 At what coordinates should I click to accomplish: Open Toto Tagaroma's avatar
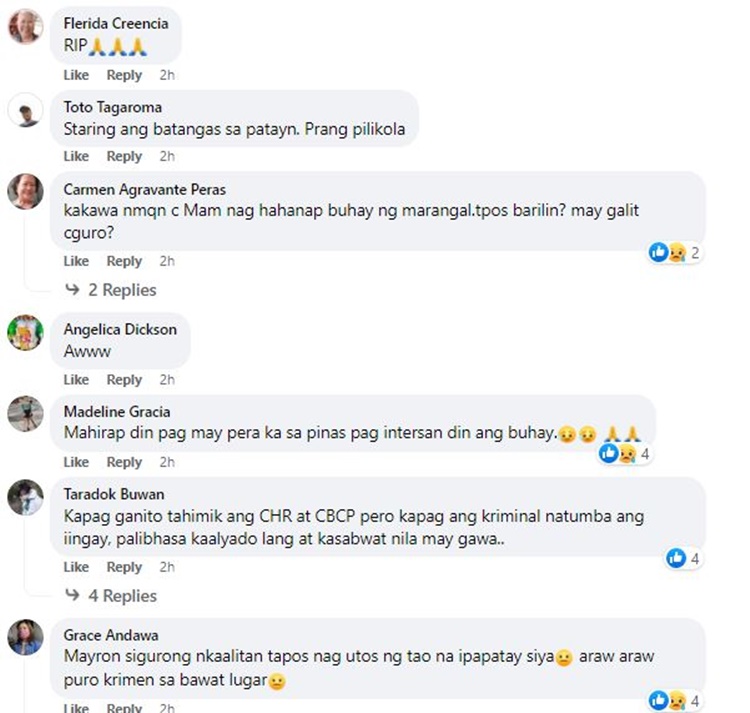(25, 110)
